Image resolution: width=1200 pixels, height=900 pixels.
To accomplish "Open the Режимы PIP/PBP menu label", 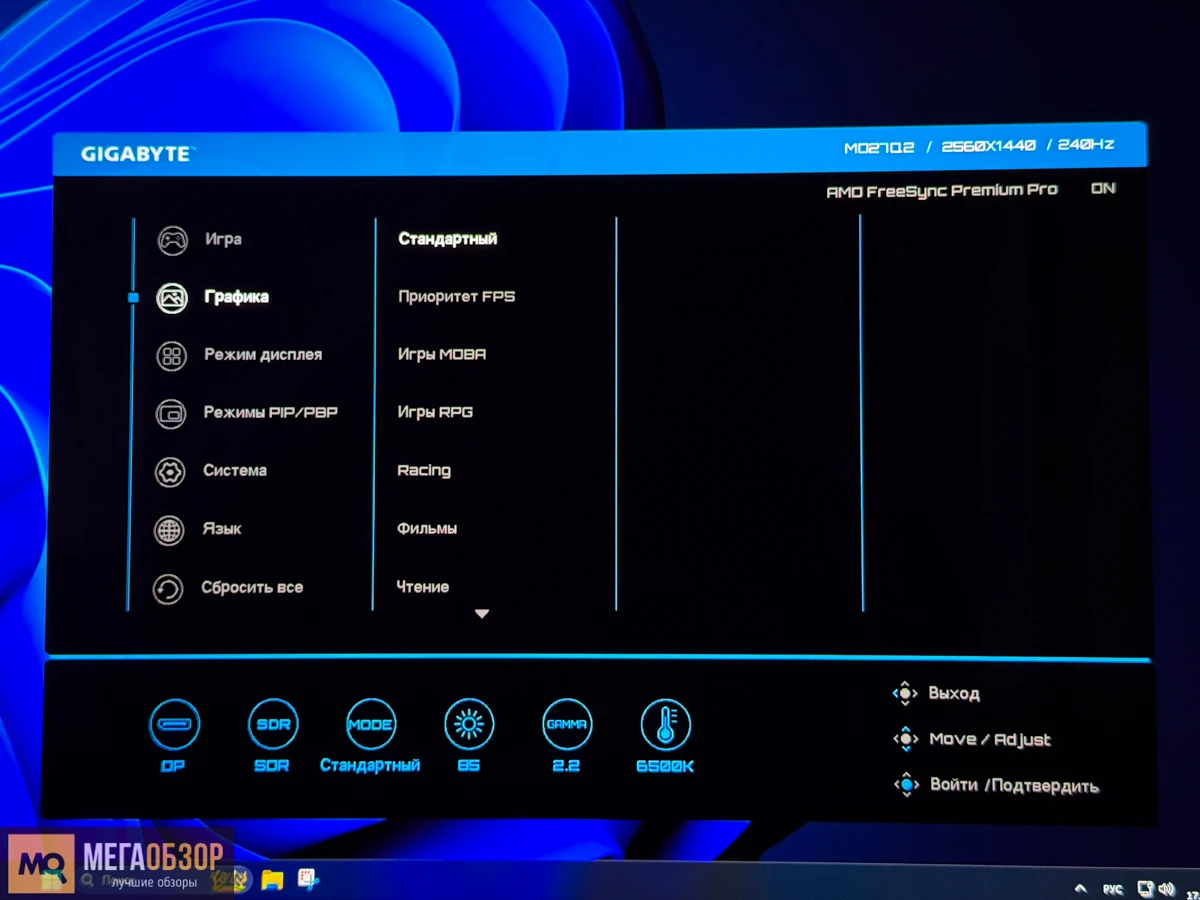I will [x=270, y=413].
